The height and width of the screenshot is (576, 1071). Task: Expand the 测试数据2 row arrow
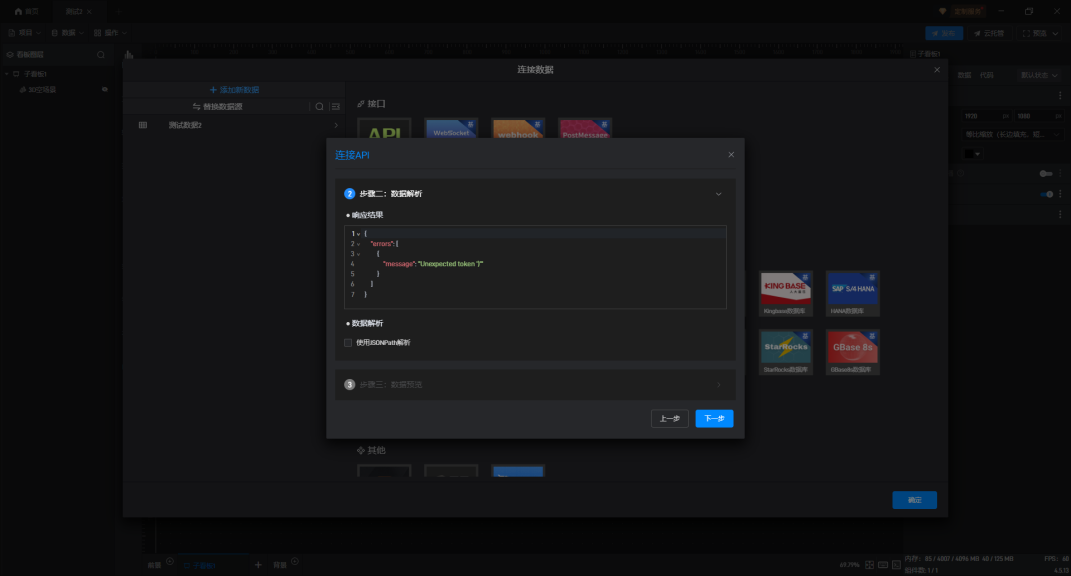[x=335, y=125]
